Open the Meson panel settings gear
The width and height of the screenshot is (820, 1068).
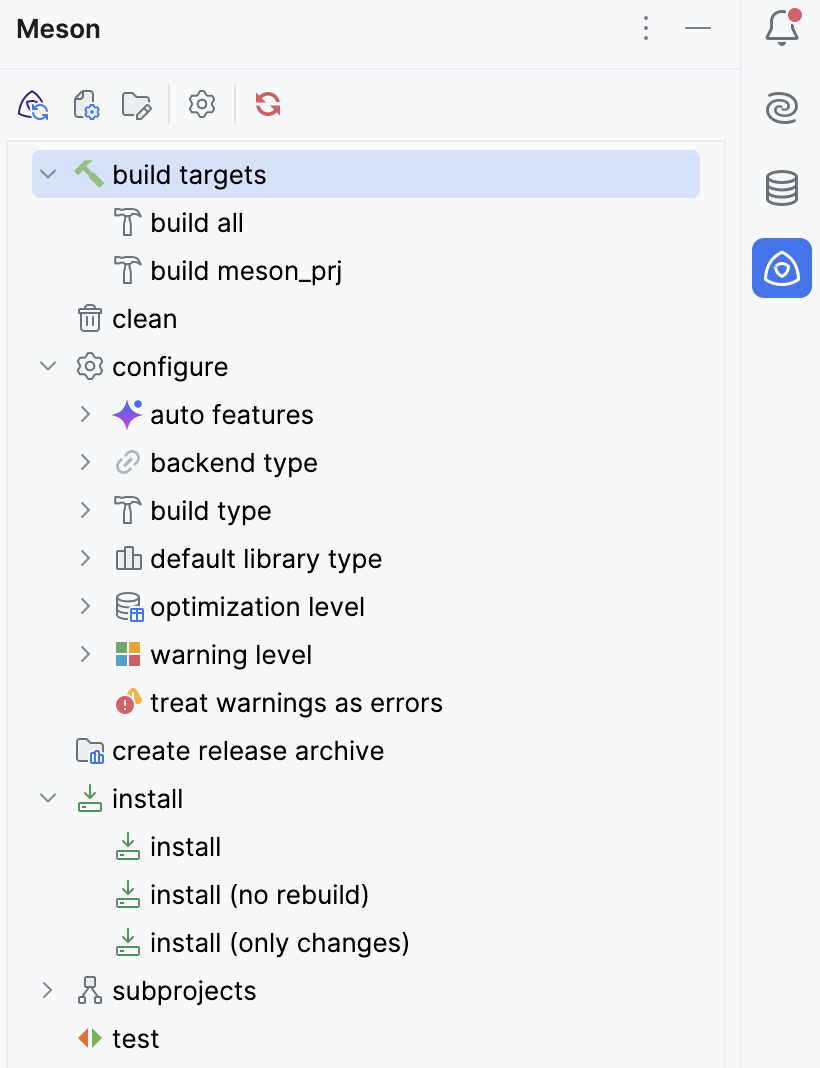tap(201, 104)
